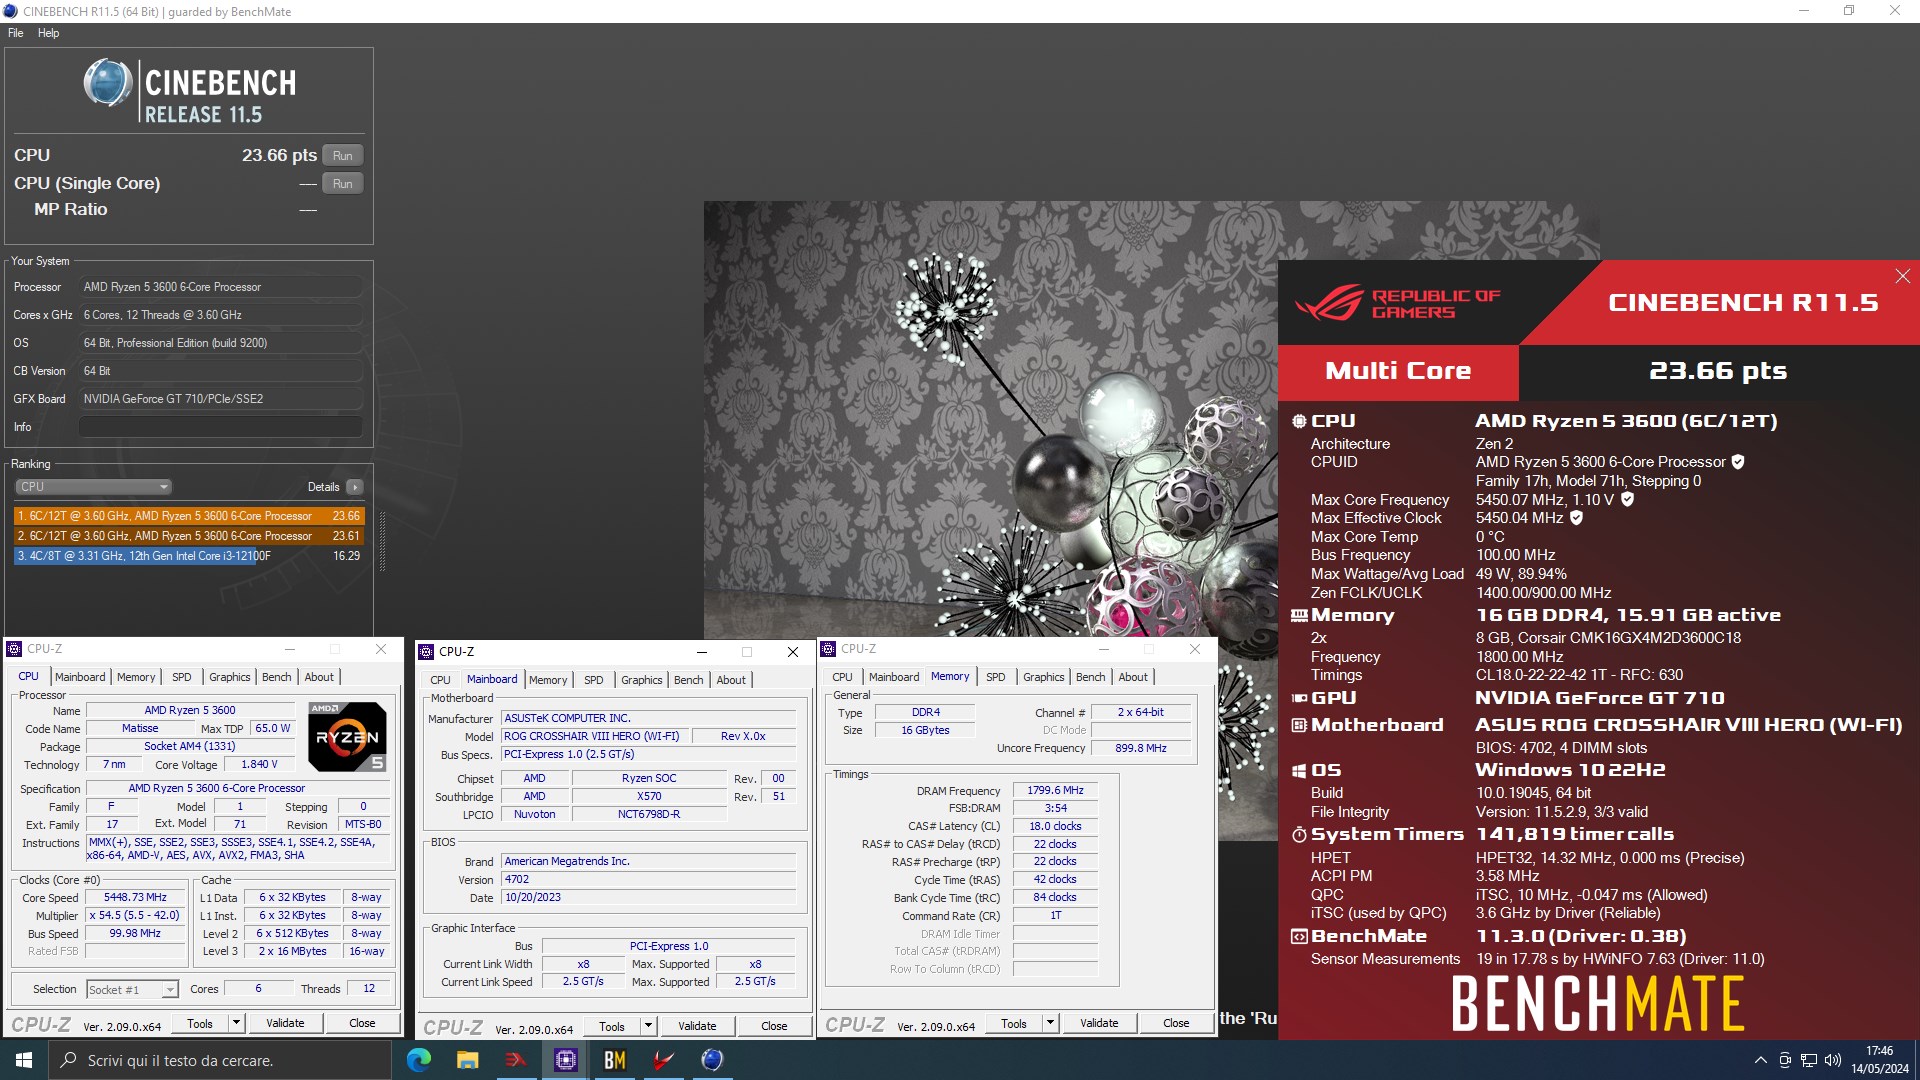Click the ranking panel resize grip handle
Image resolution: width=1920 pixels, height=1080 pixels.
tap(382, 541)
